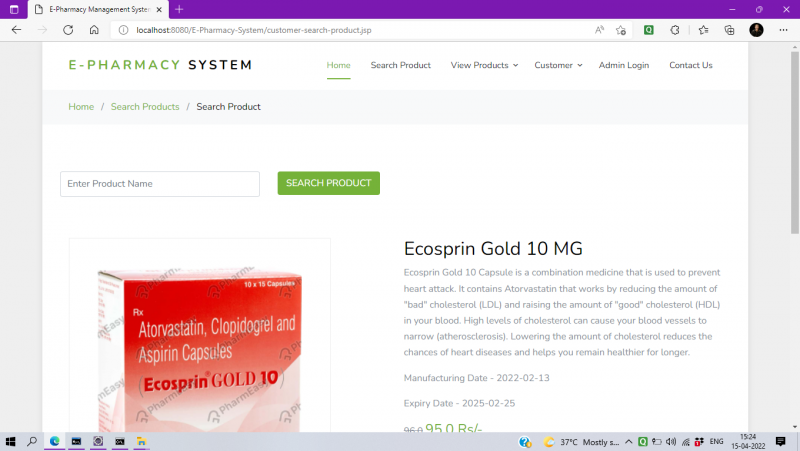Click the E-Pharmacy System logo

click(x=160, y=65)
